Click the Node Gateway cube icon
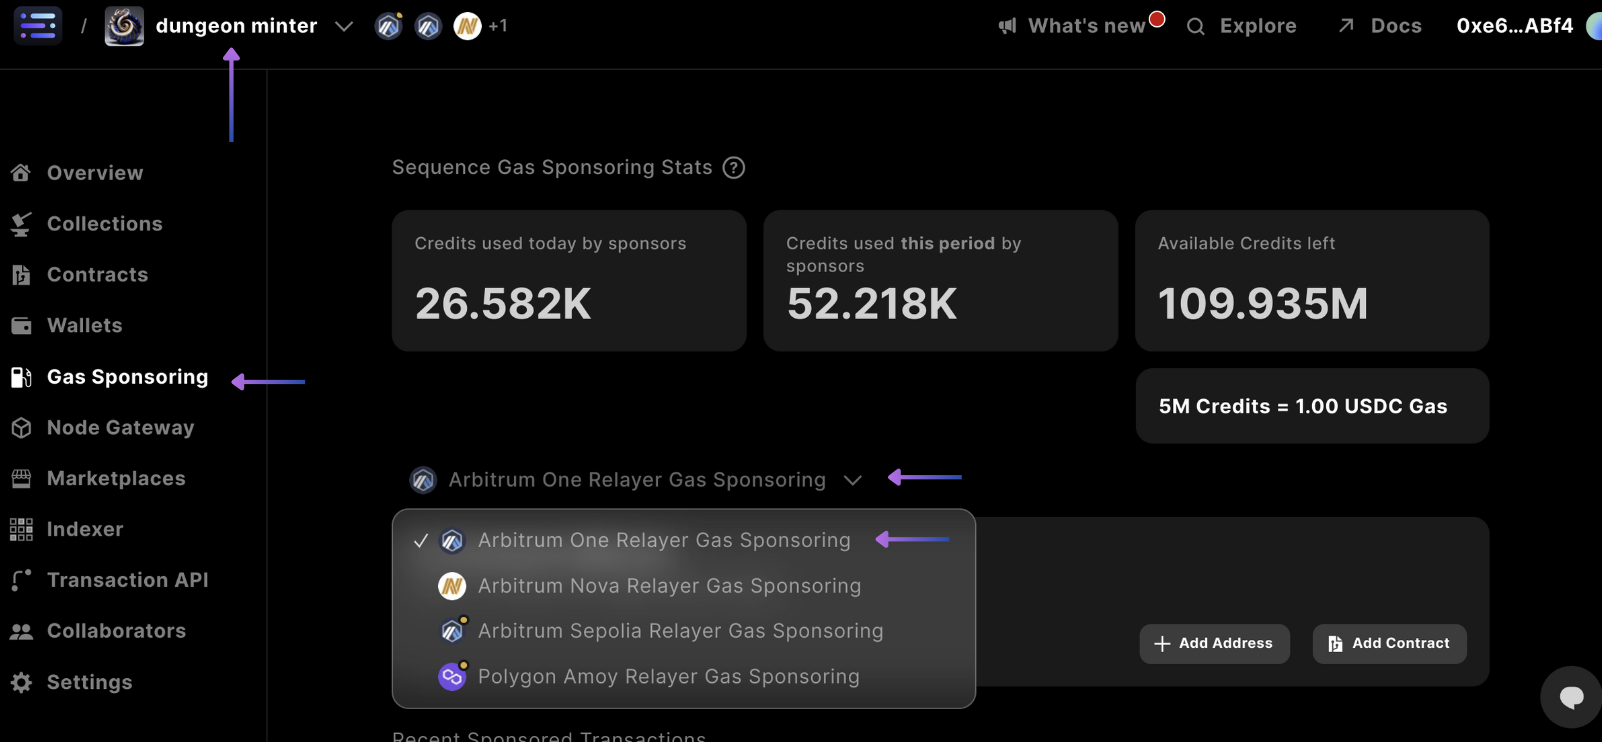Viewport: 1602px width, 742px height. (21, 428)
